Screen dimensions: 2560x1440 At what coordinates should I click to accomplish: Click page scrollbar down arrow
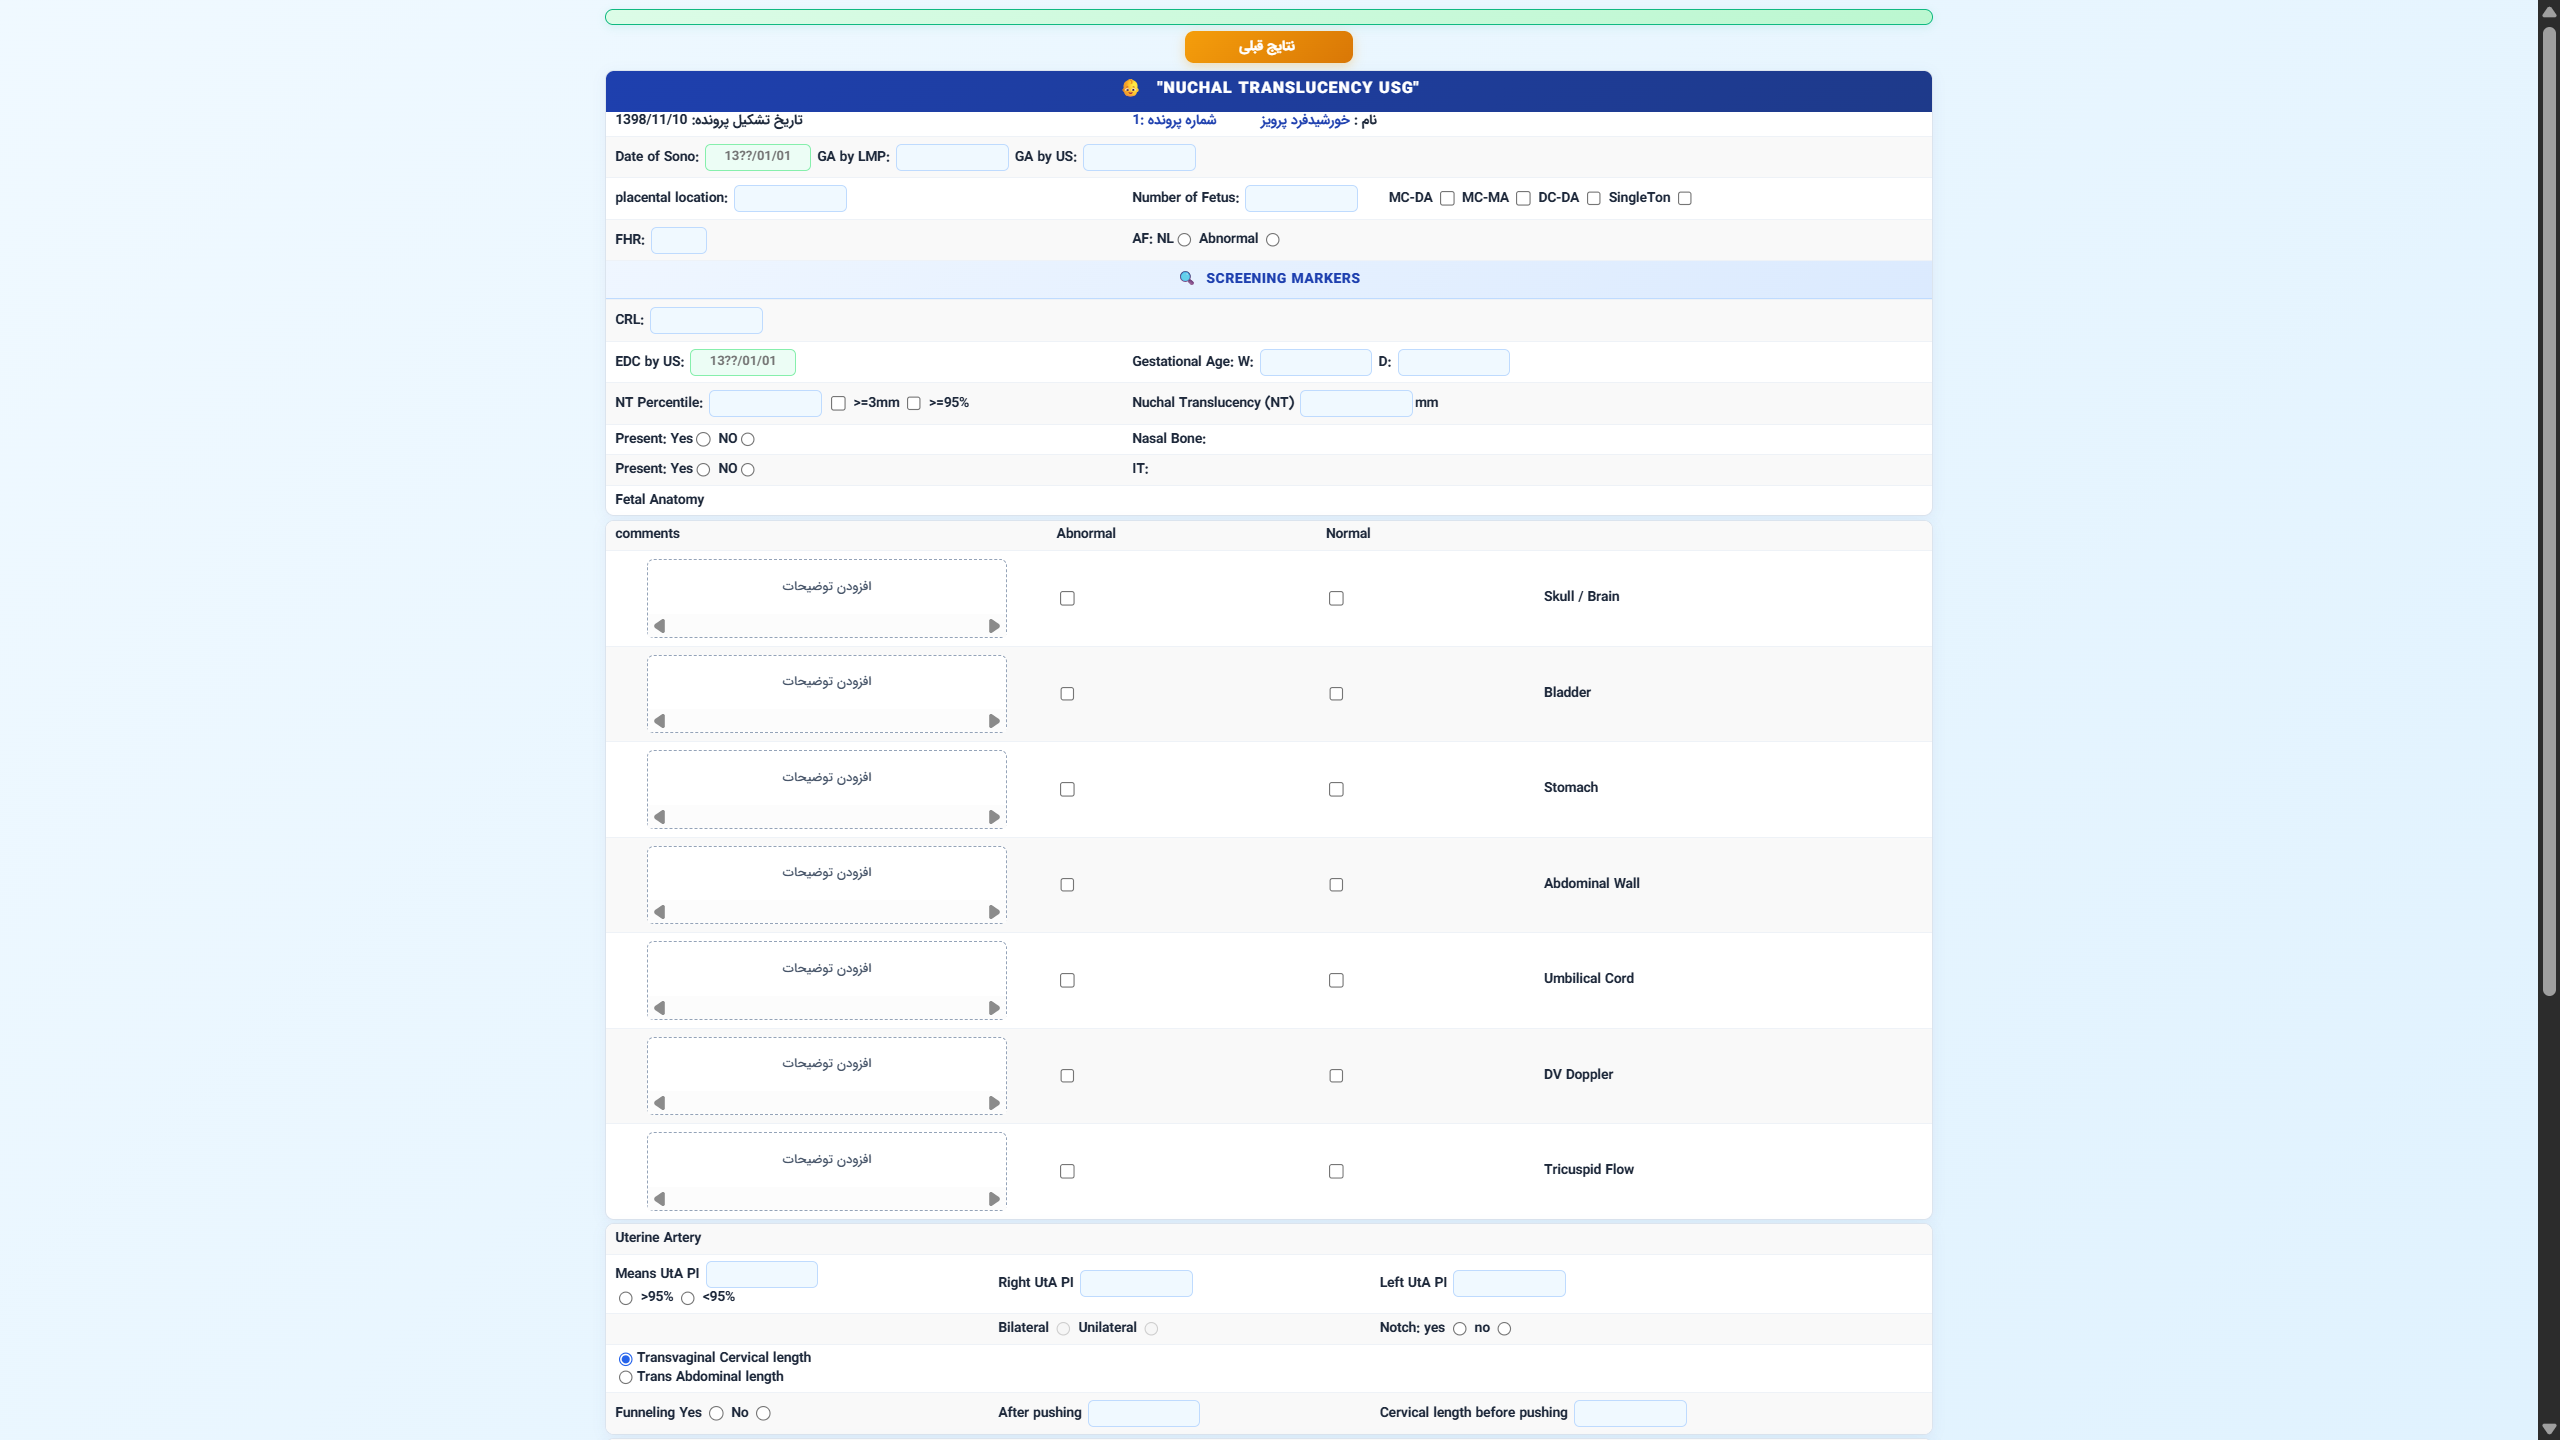click(2549, 1430)
